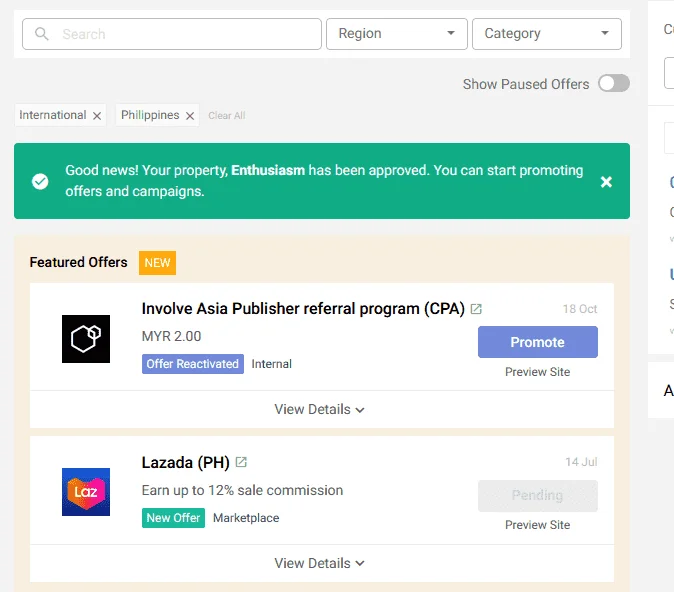This screenshot has width=674, height=592.
Task: Open Lazada (PH) offer title
Action: coord(186,463)
